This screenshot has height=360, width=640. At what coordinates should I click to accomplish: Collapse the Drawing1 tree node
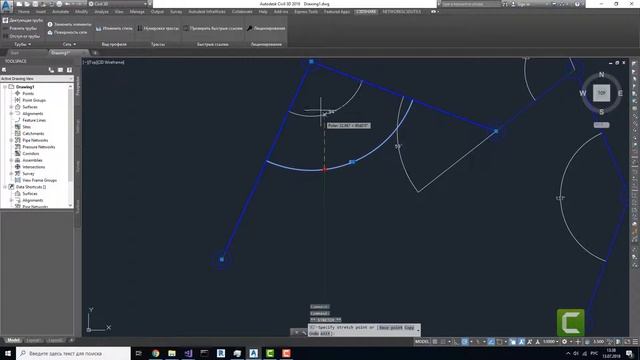tap(5, 87)
